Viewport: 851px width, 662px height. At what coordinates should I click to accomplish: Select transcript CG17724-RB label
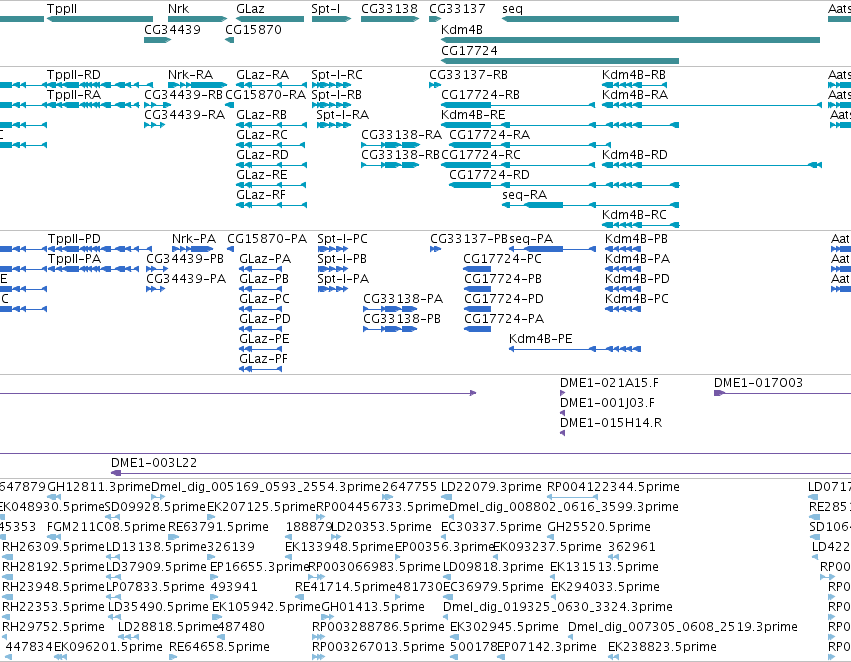(x=480, y=94)
